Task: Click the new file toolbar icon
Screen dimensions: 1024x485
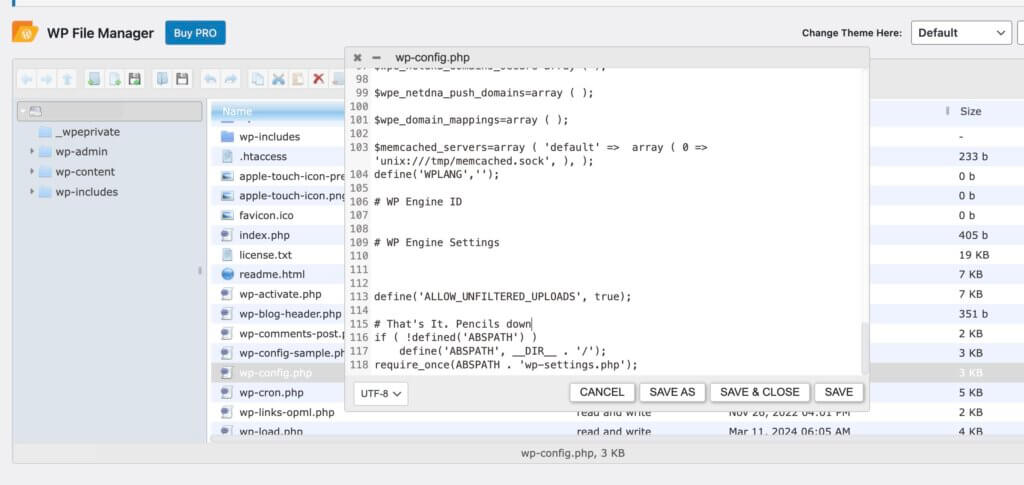Action: [115, 80]
